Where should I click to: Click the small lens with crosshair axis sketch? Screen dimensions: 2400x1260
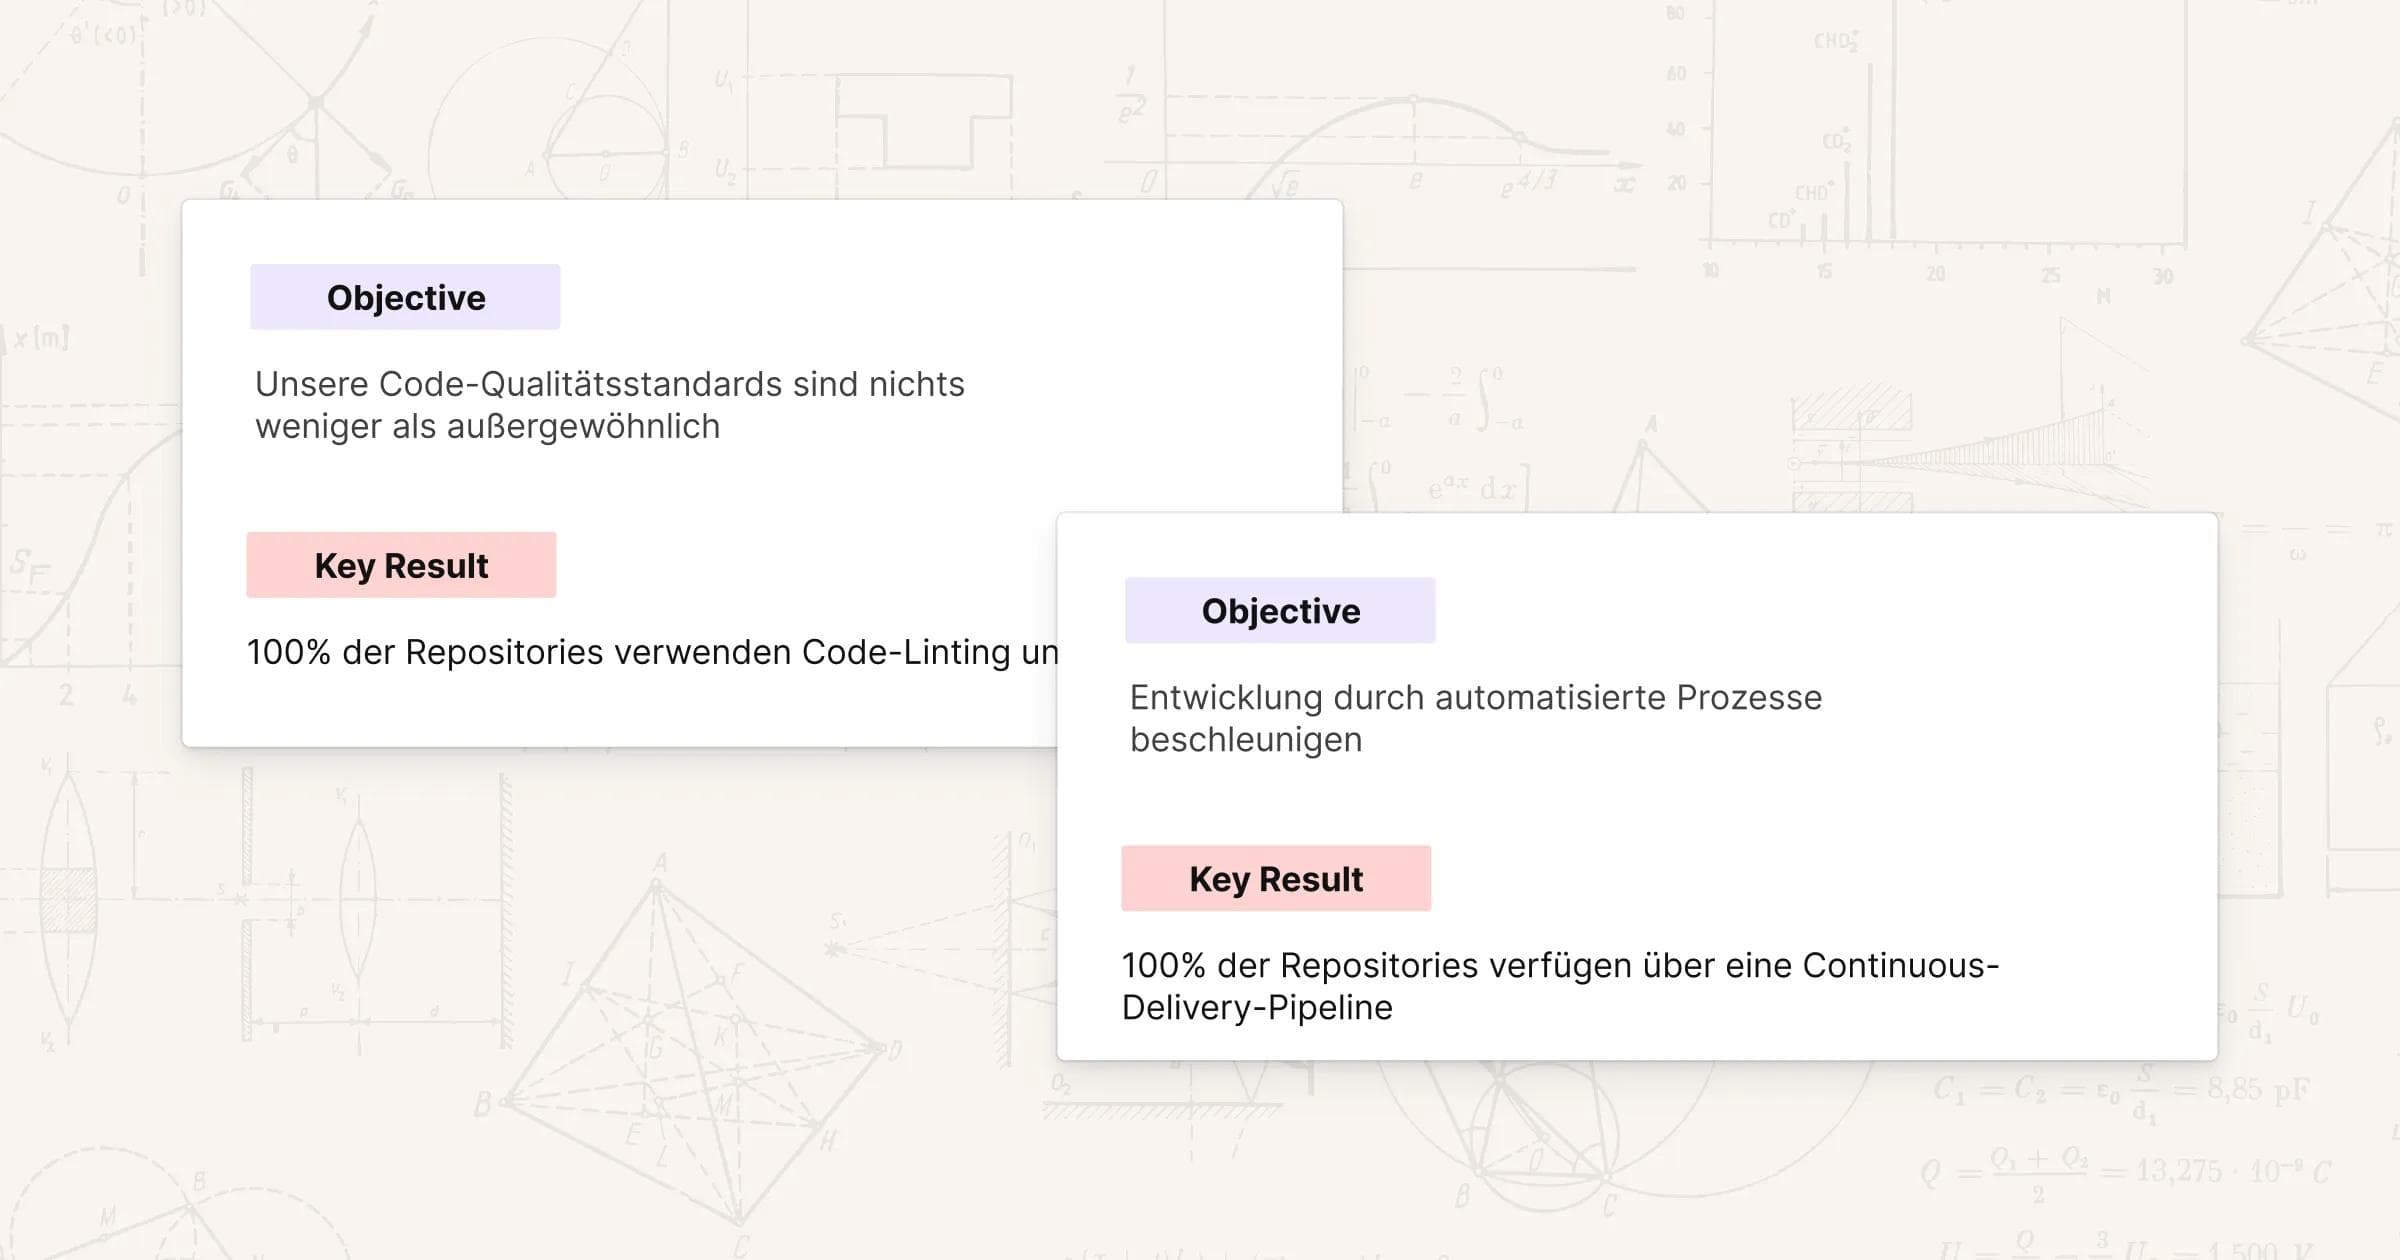[358, 900]
